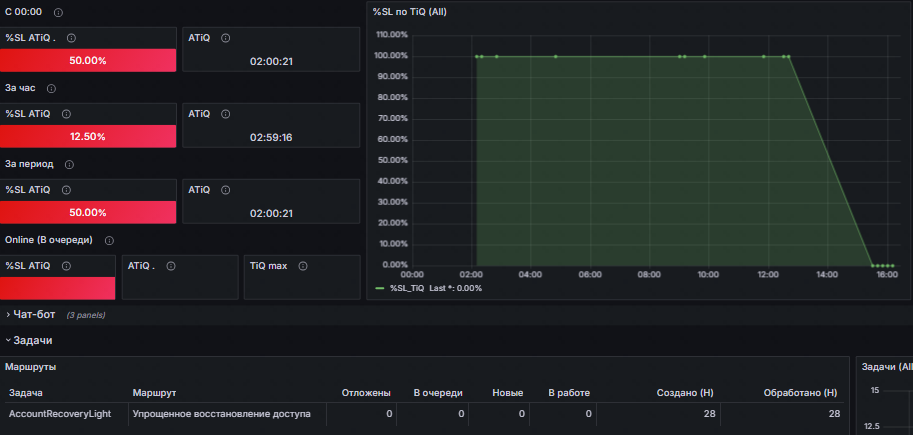Click the info icon on TiQ max panel
The image size is (913, 435).
(302, 266)
